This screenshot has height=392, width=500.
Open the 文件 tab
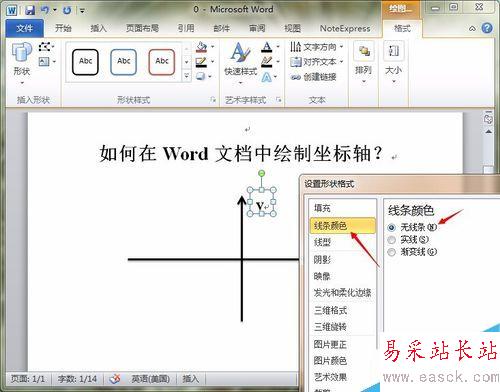[x=25, y=28]
